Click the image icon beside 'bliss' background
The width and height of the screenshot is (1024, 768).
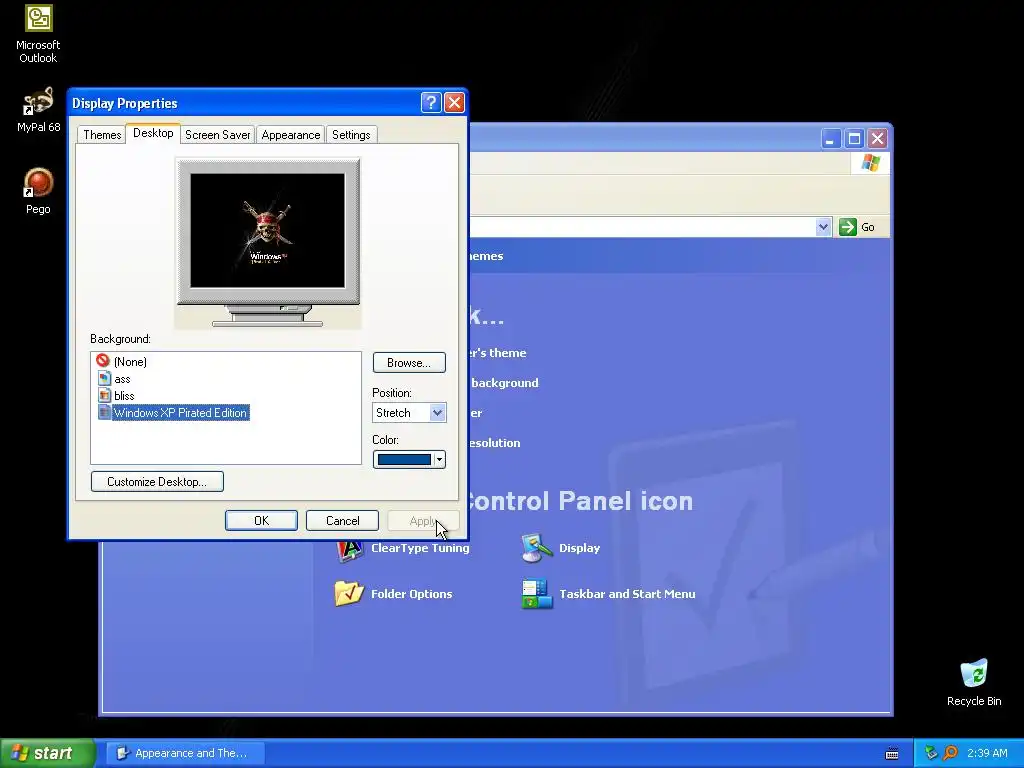point(104,395)
